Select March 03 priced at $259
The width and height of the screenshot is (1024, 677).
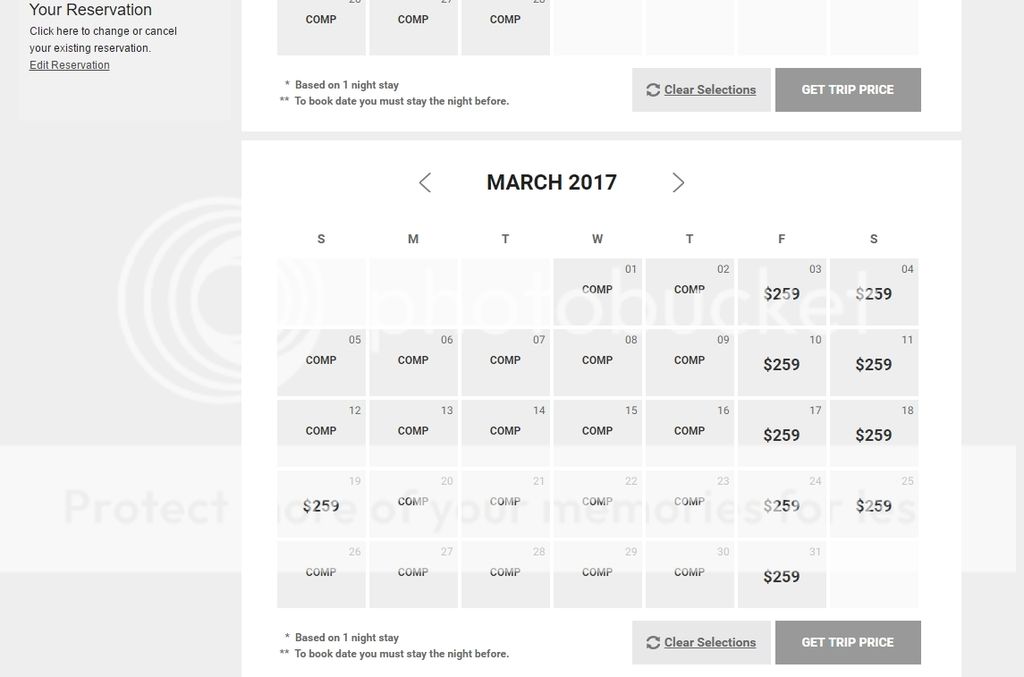(782, 292)
